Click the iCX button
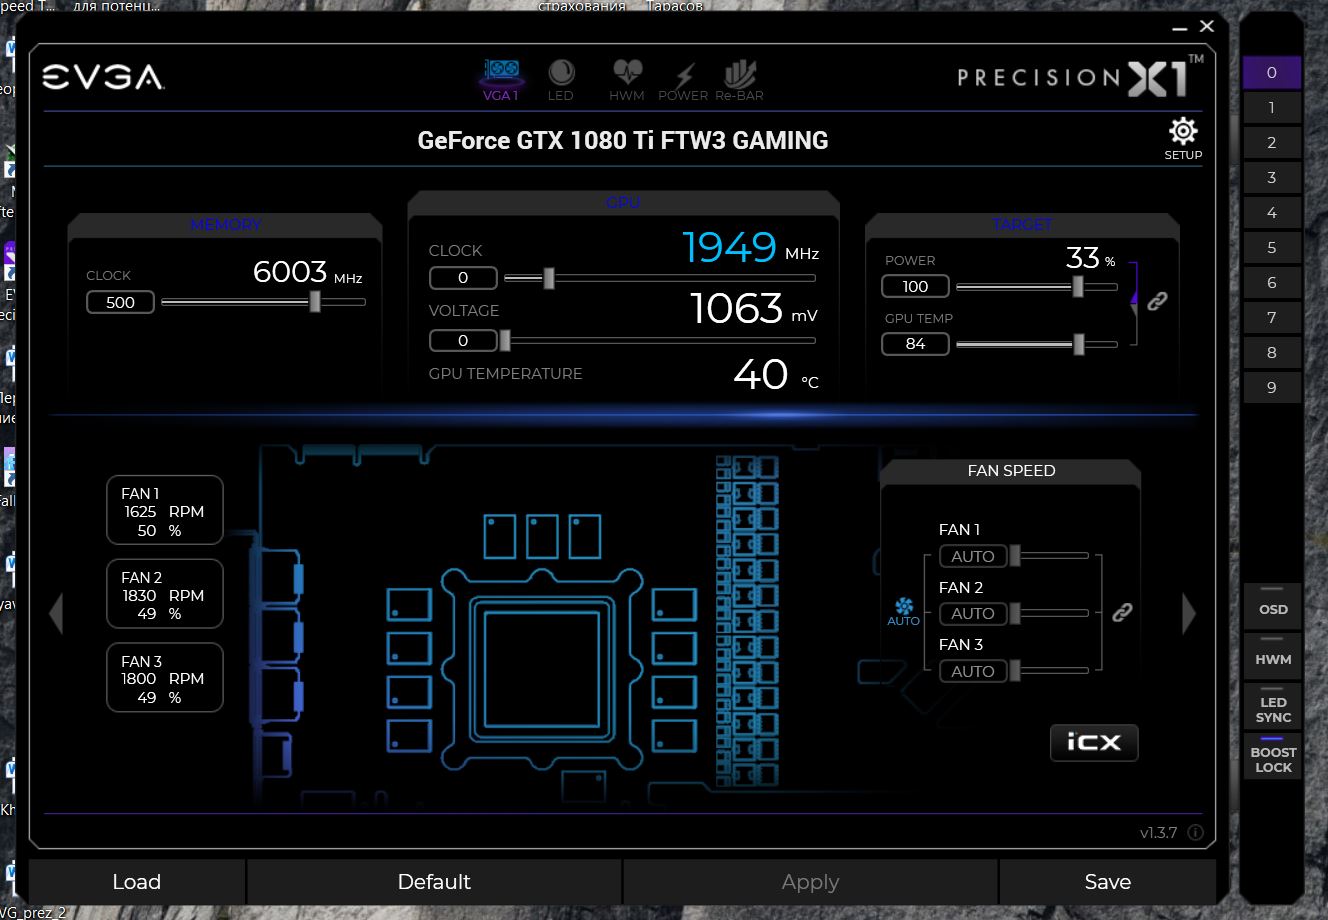Screen dimensions: 1328x920 click(1094, 742)
